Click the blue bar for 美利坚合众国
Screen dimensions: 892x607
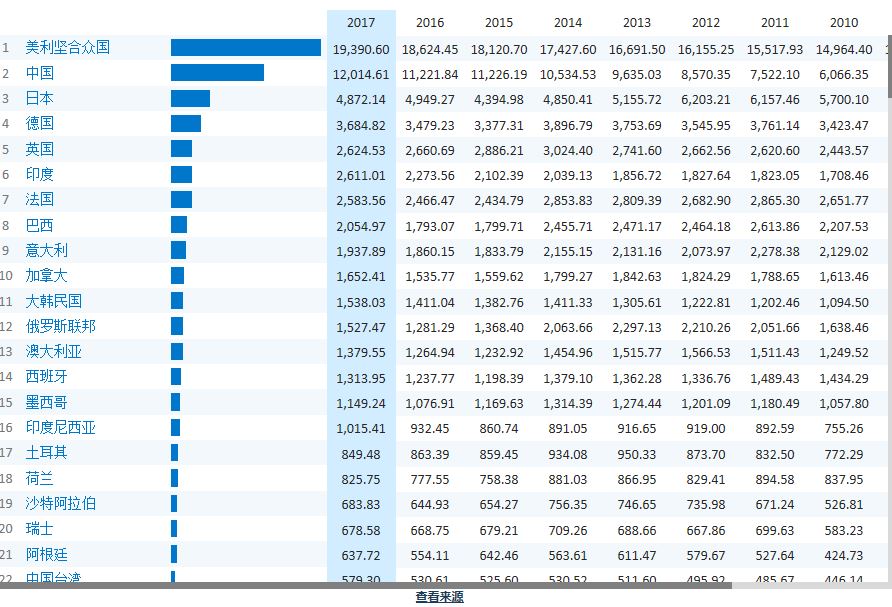(x=245, y=48)
